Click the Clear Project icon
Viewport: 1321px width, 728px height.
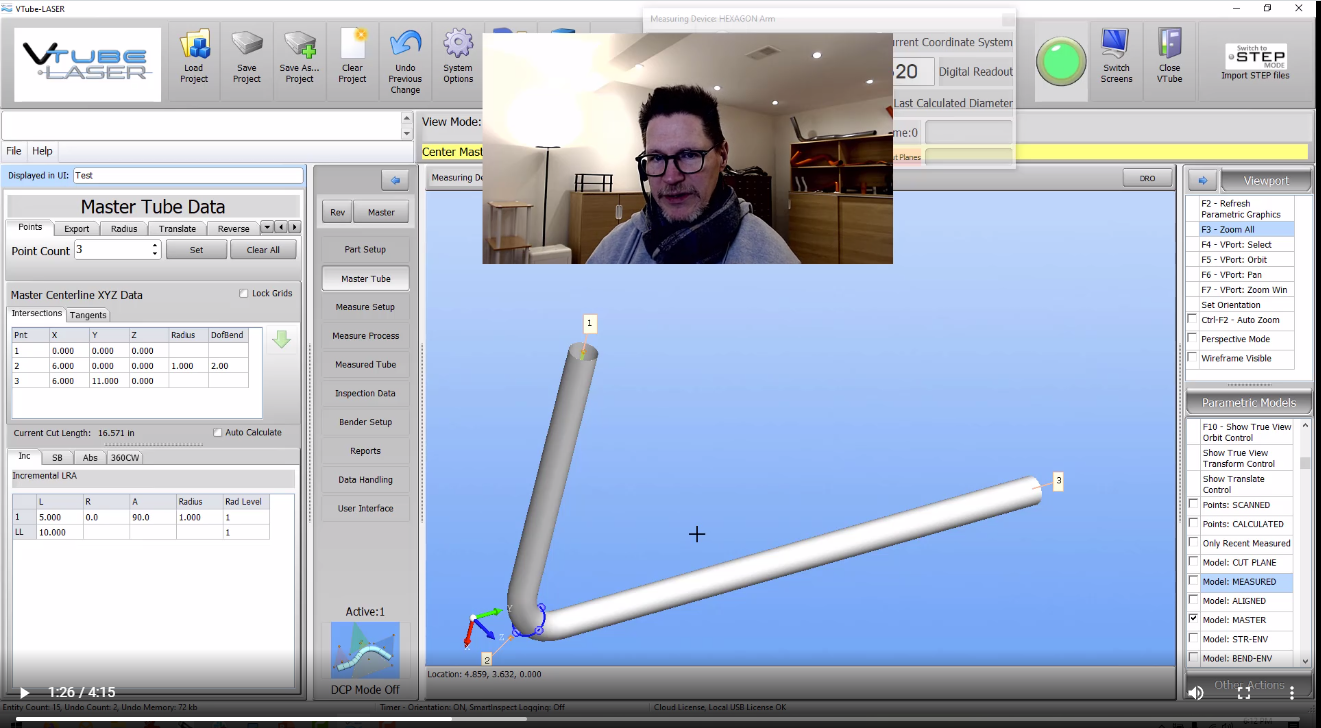pos(352,47)
